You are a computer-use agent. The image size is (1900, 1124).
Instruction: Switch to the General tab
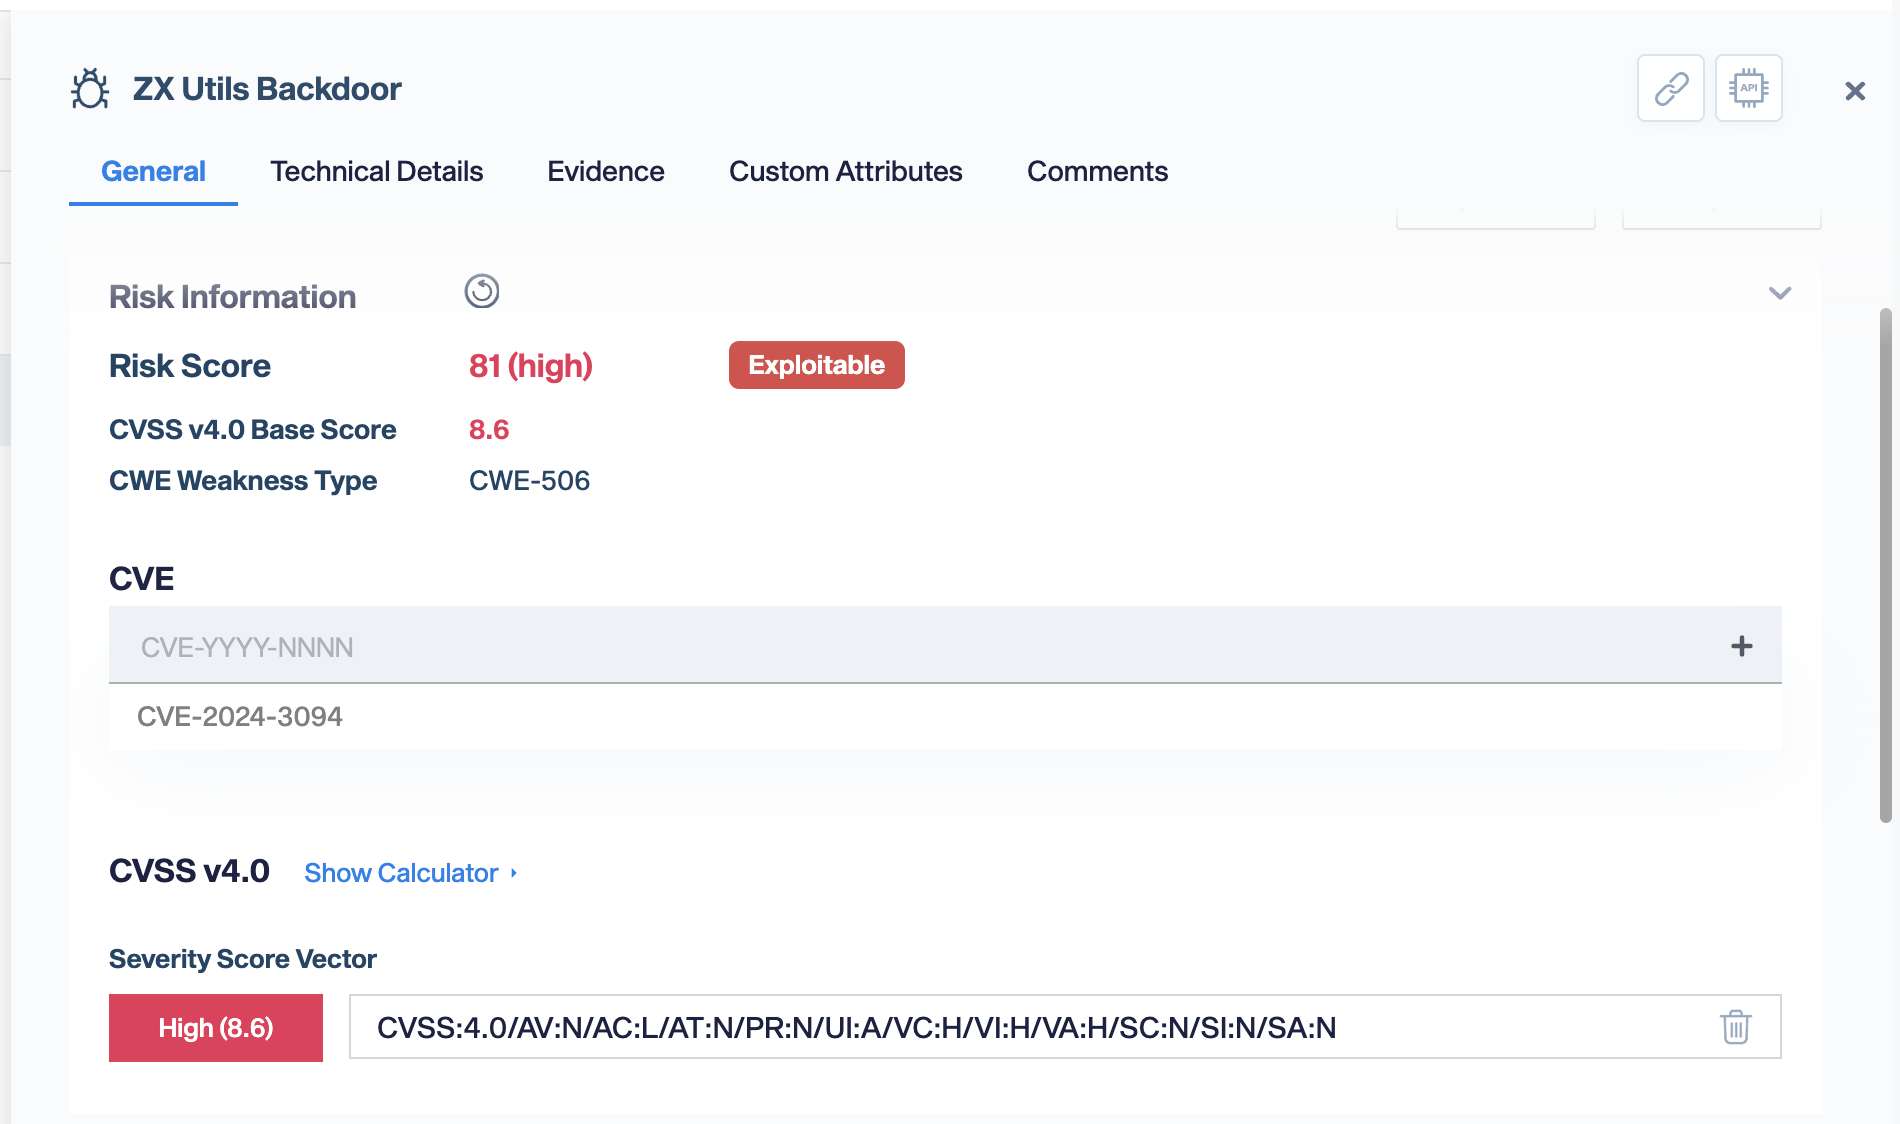tap(153, 172)
